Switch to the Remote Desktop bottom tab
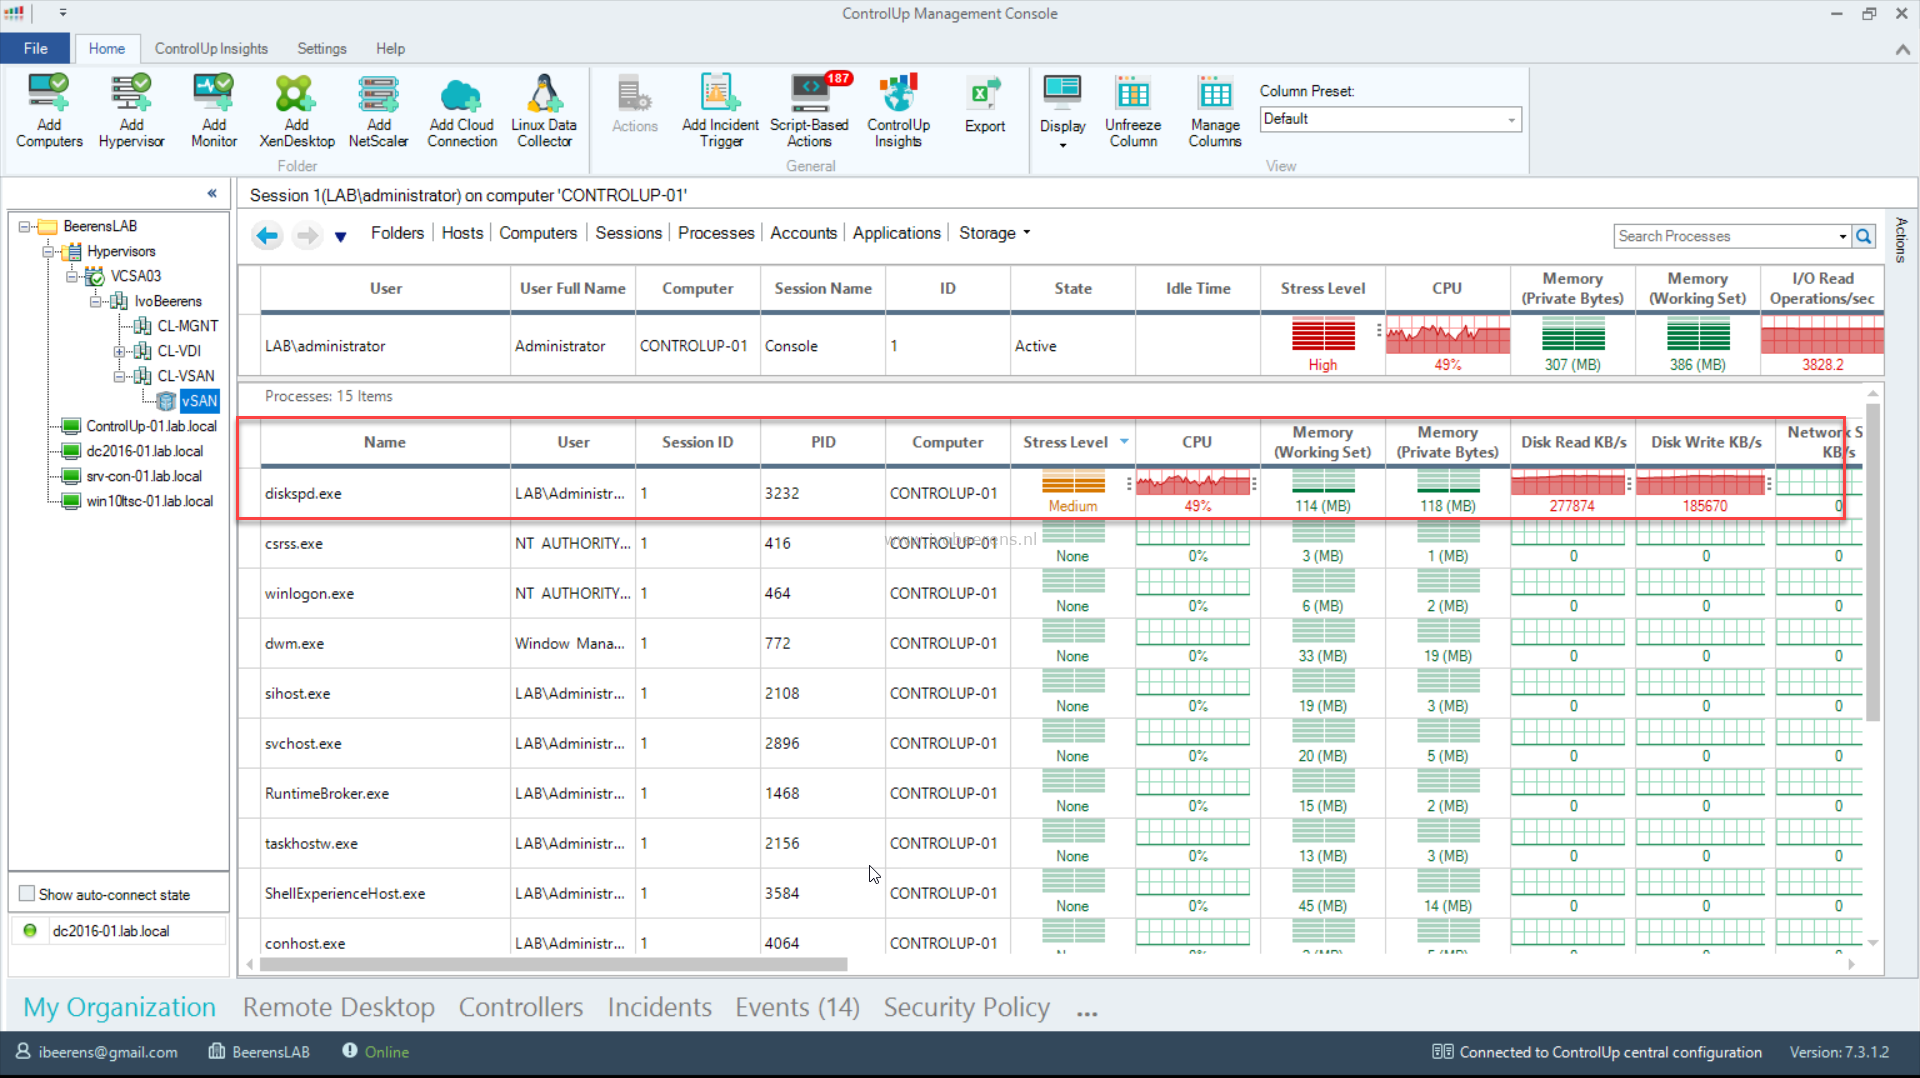 click(338, 1007)
